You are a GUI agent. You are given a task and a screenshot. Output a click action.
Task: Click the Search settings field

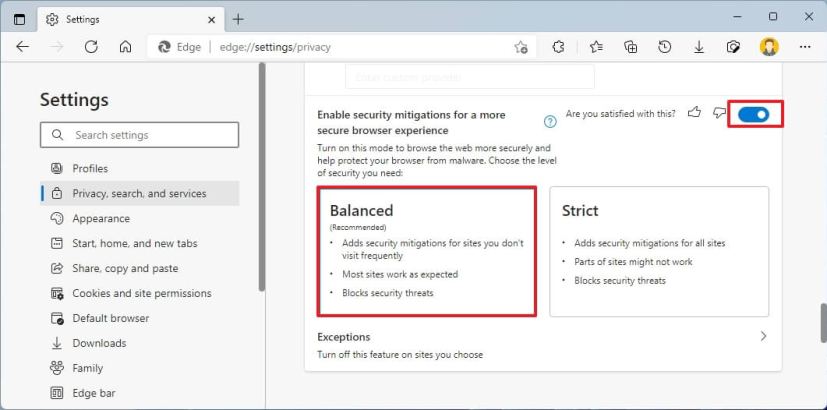tap(139, 135)
